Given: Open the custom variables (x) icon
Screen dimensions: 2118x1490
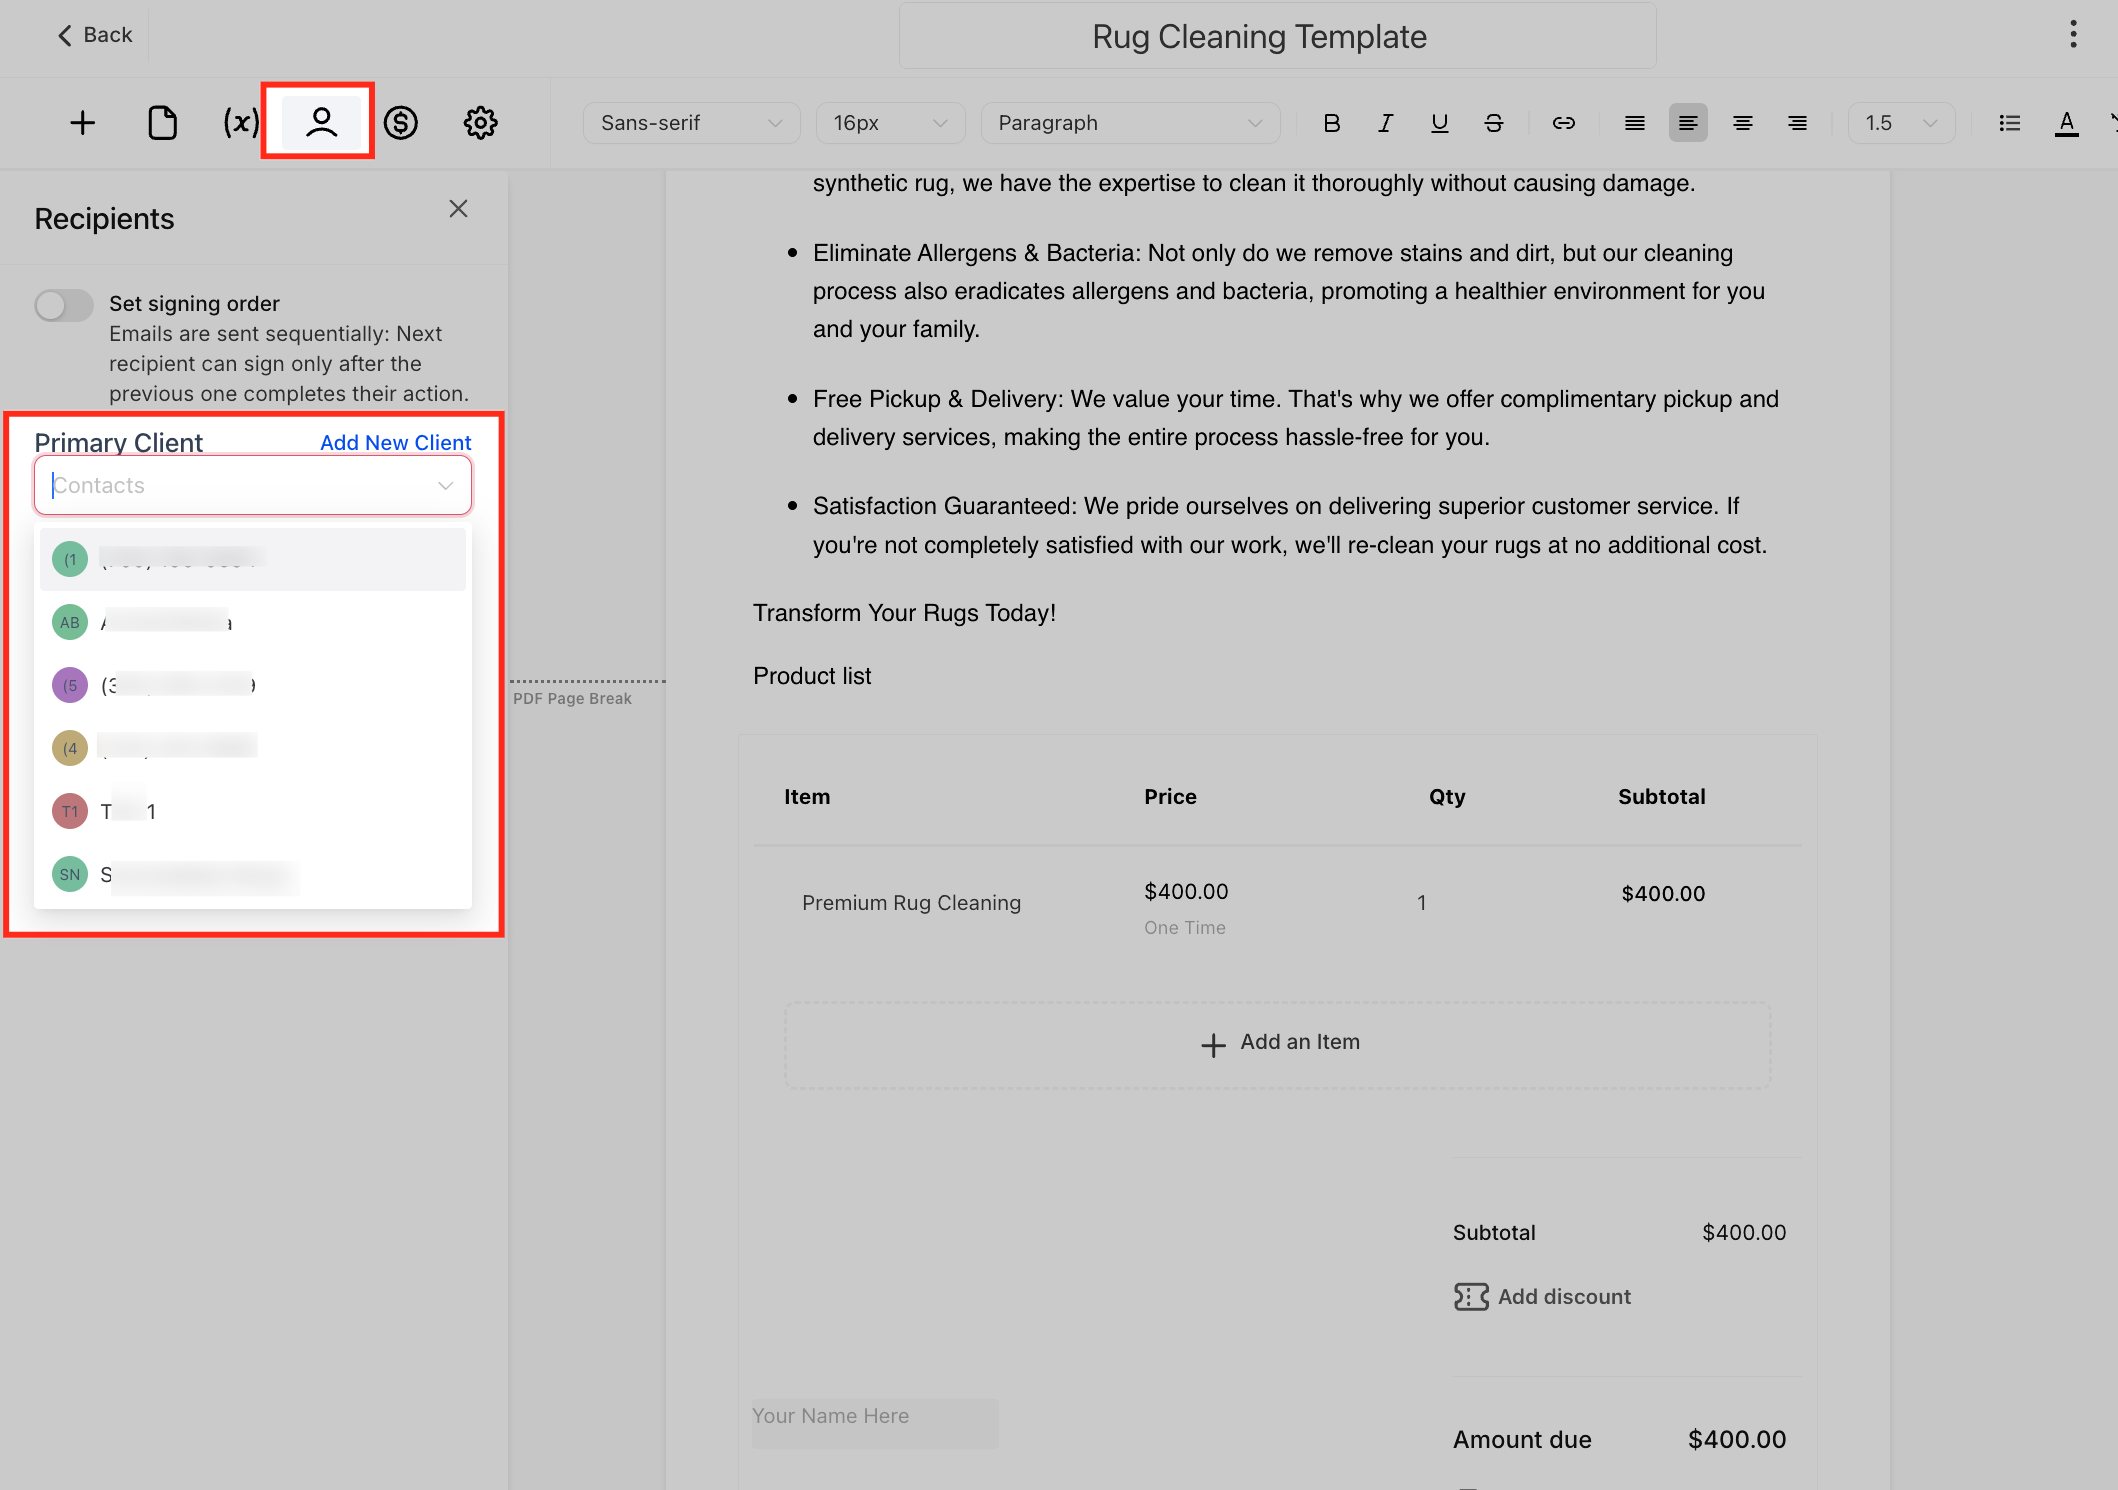Looking at the screenshot, I should pyautogui.click(x=240, y=123).
